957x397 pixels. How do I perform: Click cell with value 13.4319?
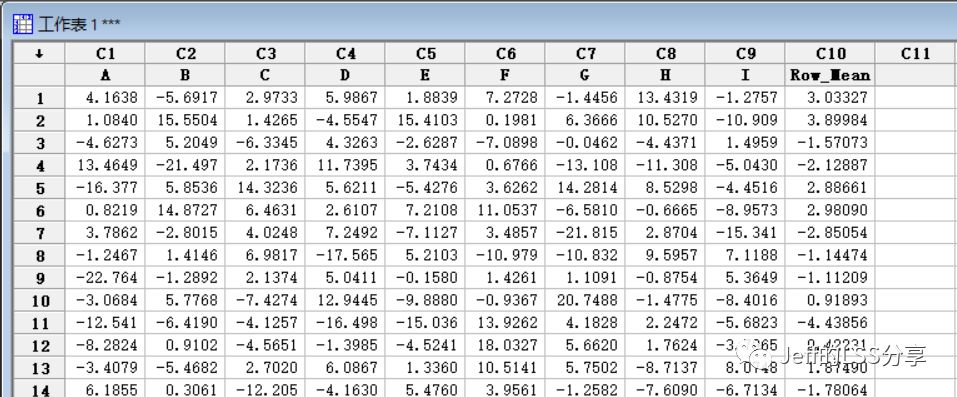665,98
